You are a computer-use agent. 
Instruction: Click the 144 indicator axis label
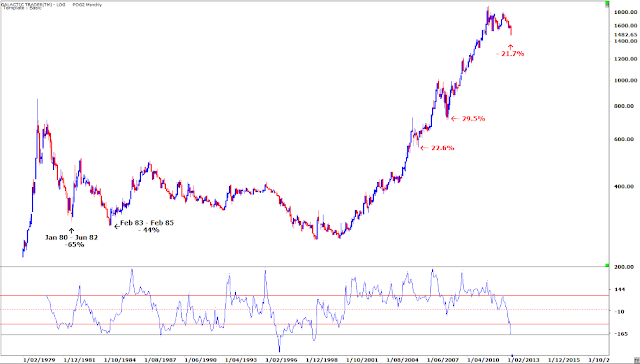pyautogui.click(x=620, y=289)
